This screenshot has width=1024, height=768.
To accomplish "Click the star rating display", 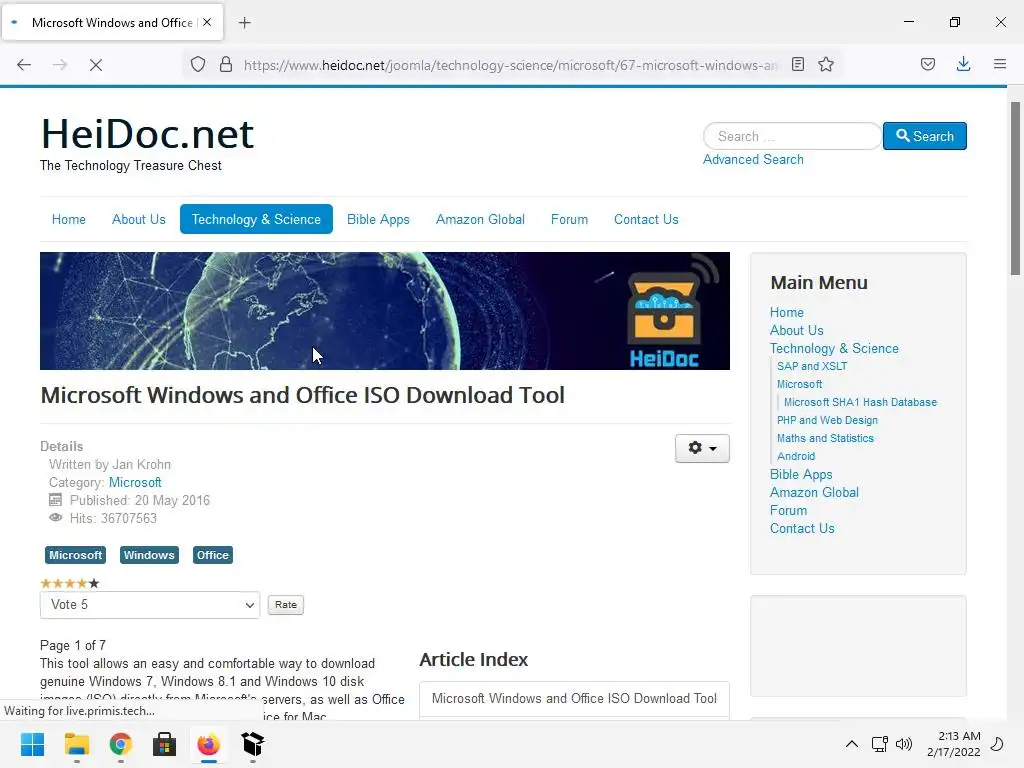I will point(70,583).
